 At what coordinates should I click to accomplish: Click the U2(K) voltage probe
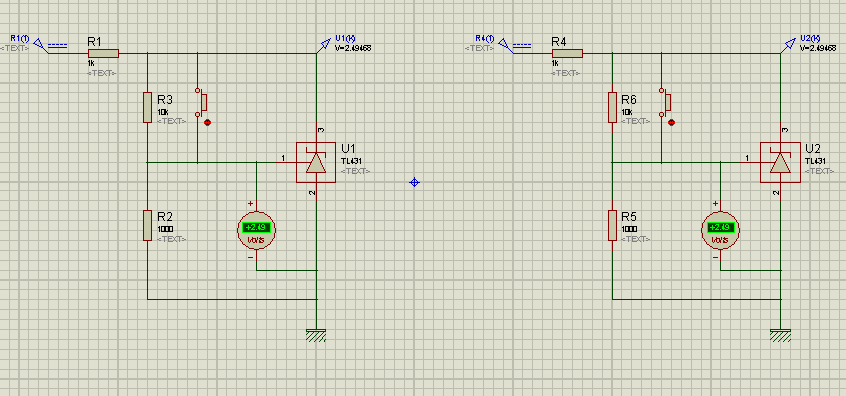point(788,46)
